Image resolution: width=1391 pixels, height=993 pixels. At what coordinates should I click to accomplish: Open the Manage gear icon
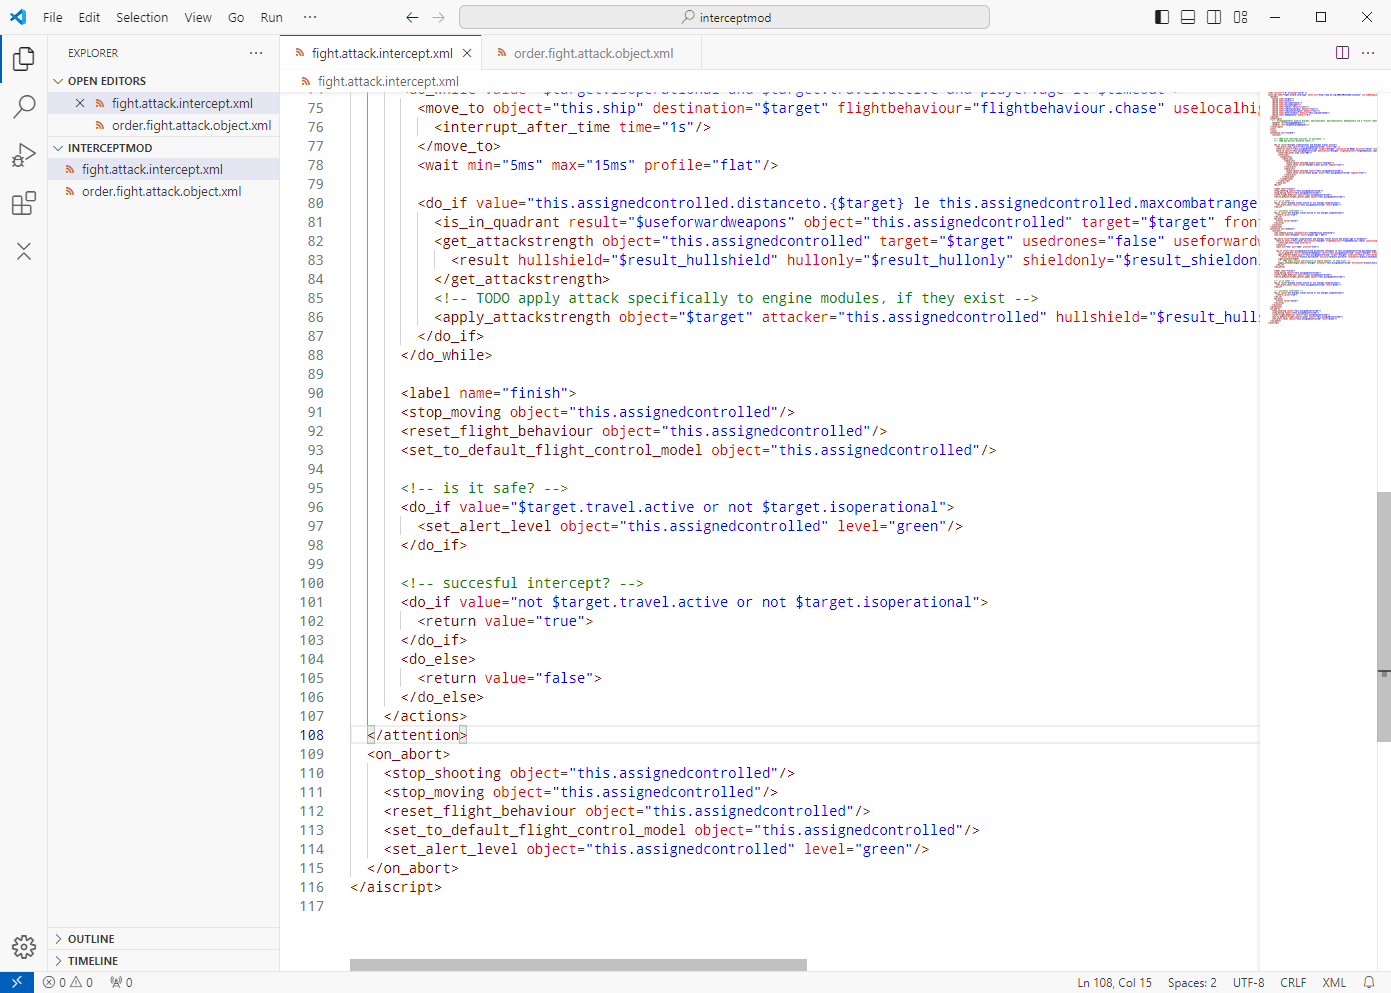[24, 946]
